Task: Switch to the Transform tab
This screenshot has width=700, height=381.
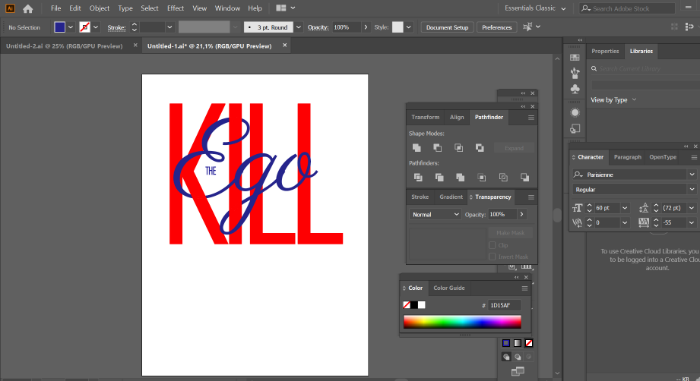Action: 425,117
